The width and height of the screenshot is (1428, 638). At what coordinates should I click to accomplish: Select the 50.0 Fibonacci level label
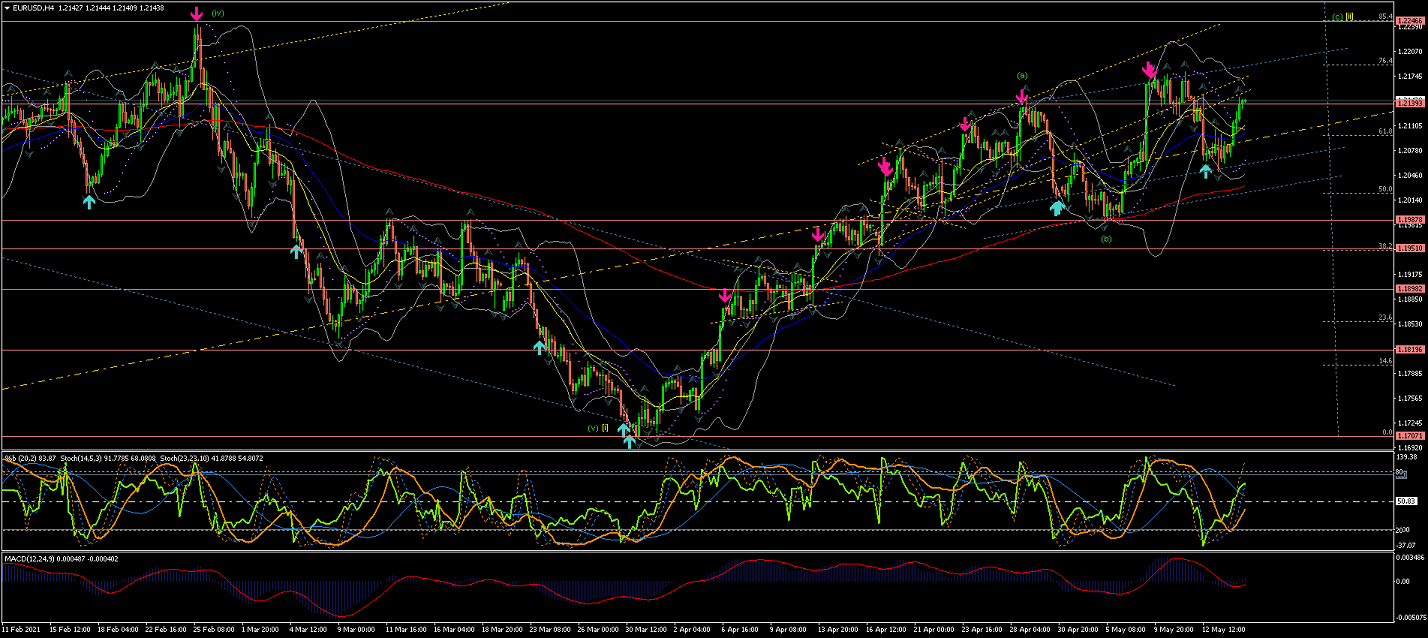coord(1385,188)
